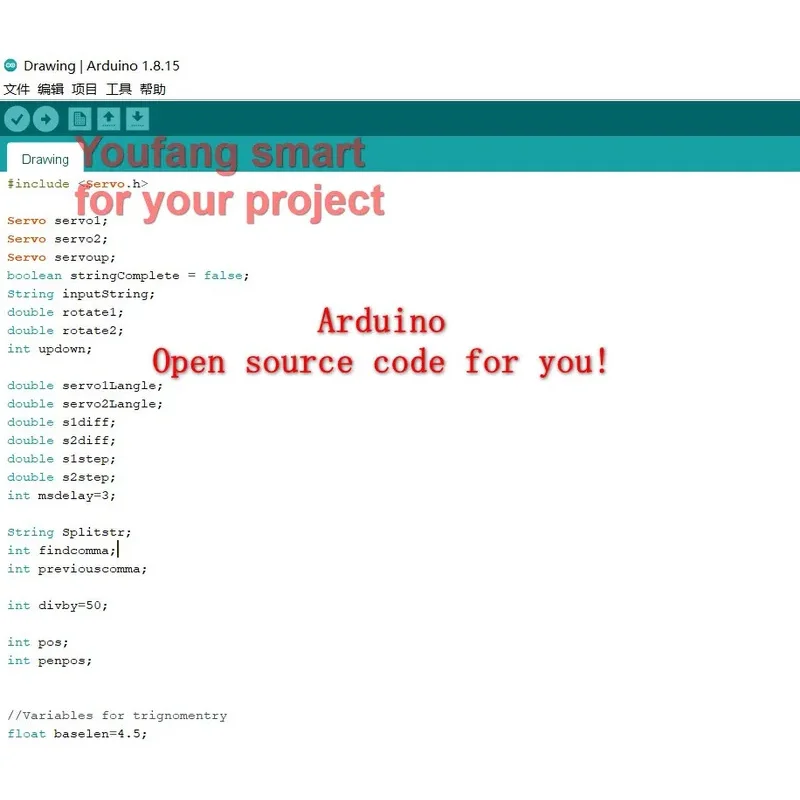Click the '//Variables for trignomentry' comment
Image resolution: width=800 pixels, height=800 pixels.
[x=117, y=716]
